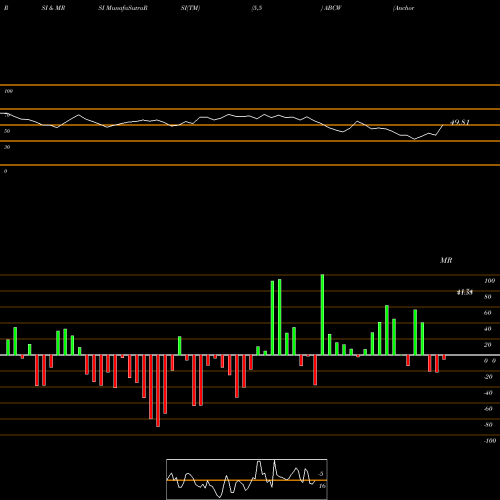Click the tallest green bar in MR histogram

pyautogui.click(x=322, y=315)
